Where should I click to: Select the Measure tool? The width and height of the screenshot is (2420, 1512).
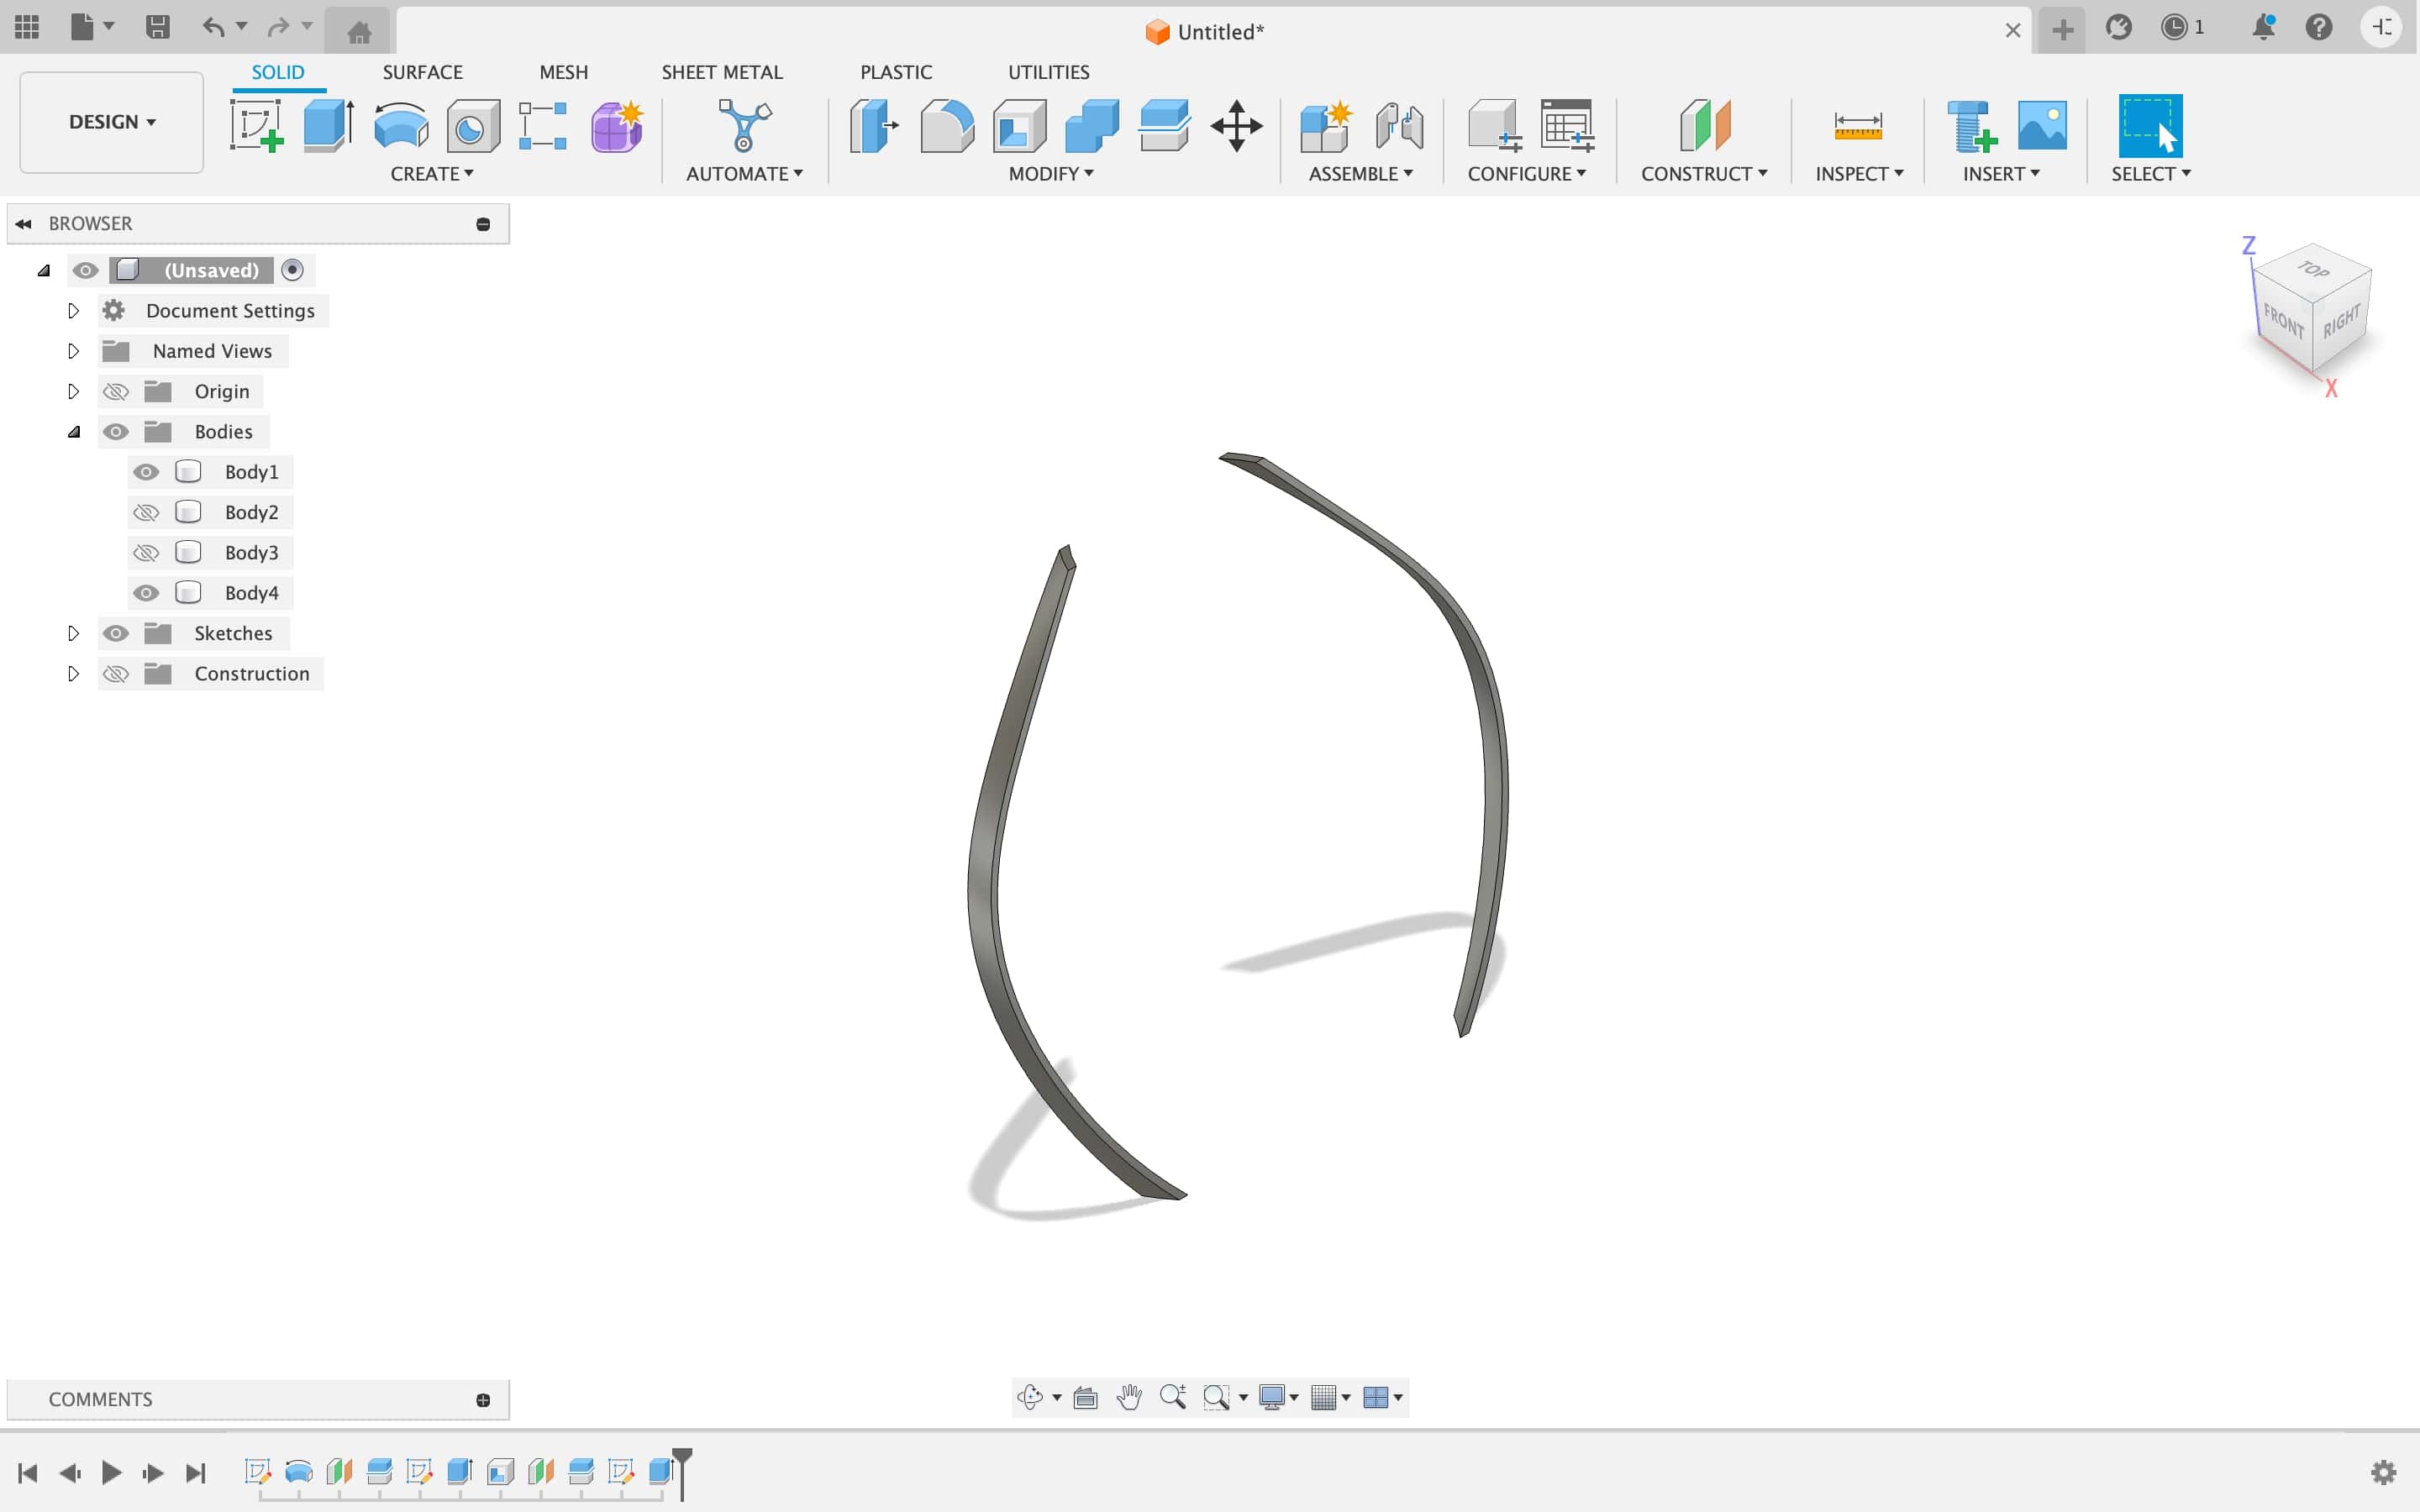point(1858,126)
